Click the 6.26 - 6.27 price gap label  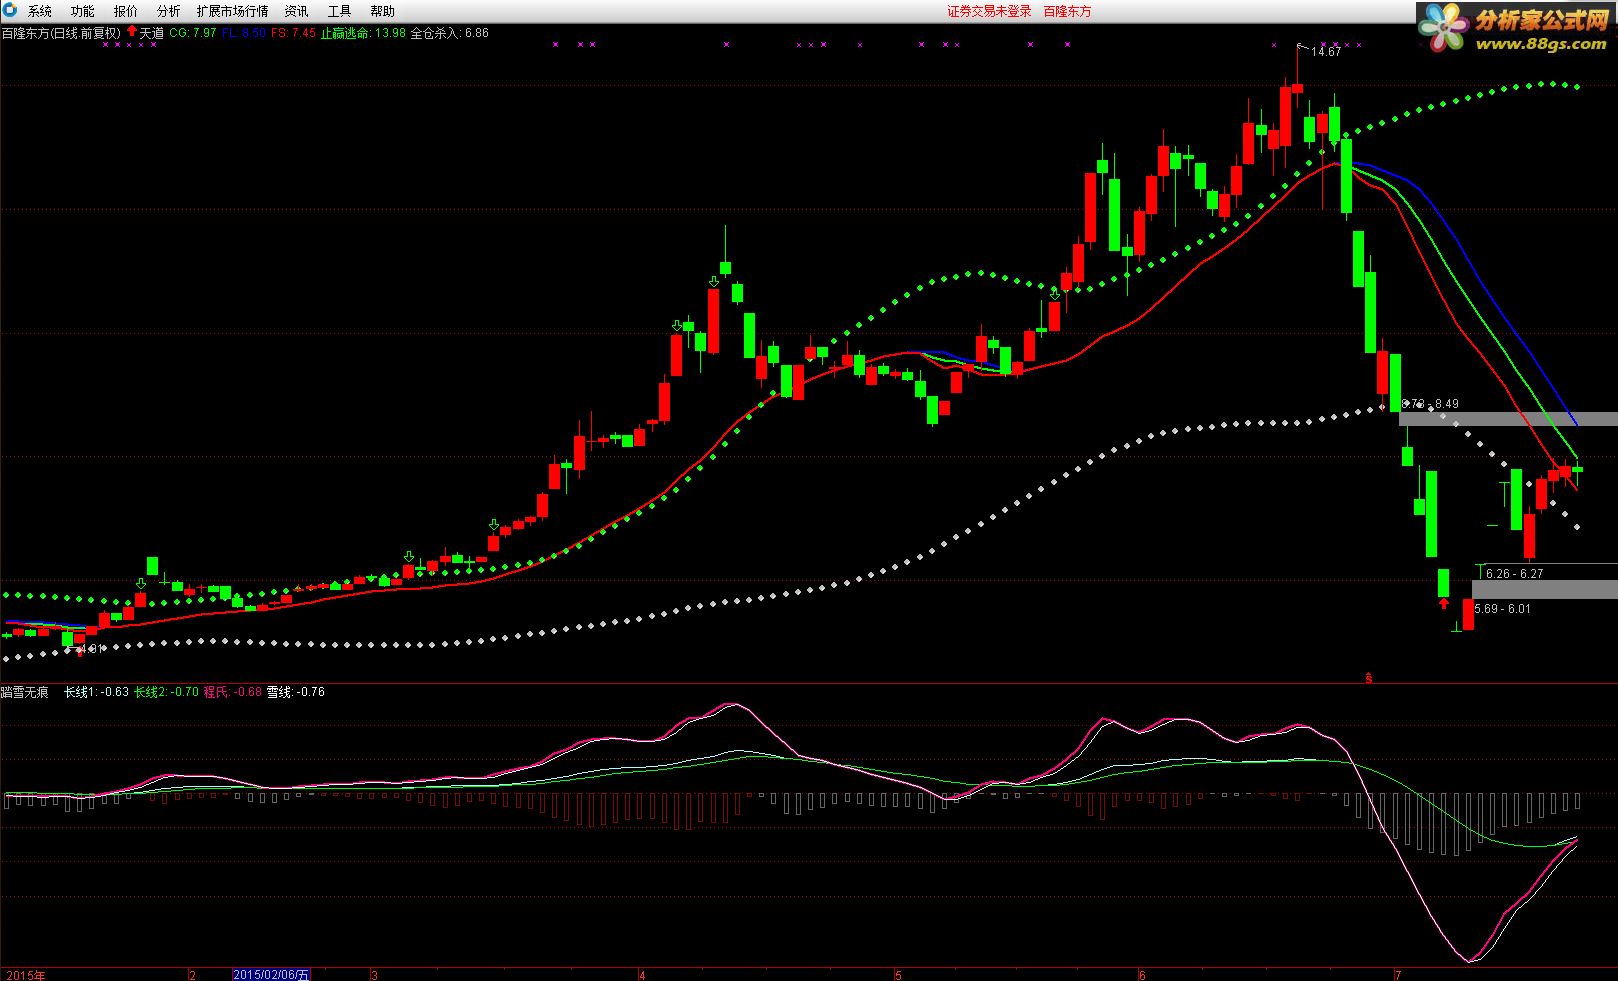point(1514,574)
